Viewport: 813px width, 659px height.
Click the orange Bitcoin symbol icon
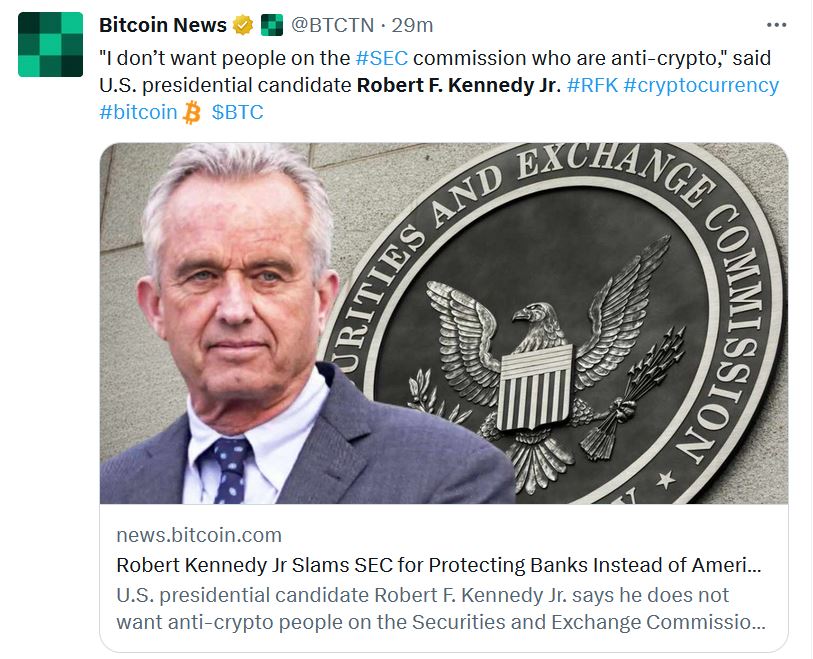191,113
